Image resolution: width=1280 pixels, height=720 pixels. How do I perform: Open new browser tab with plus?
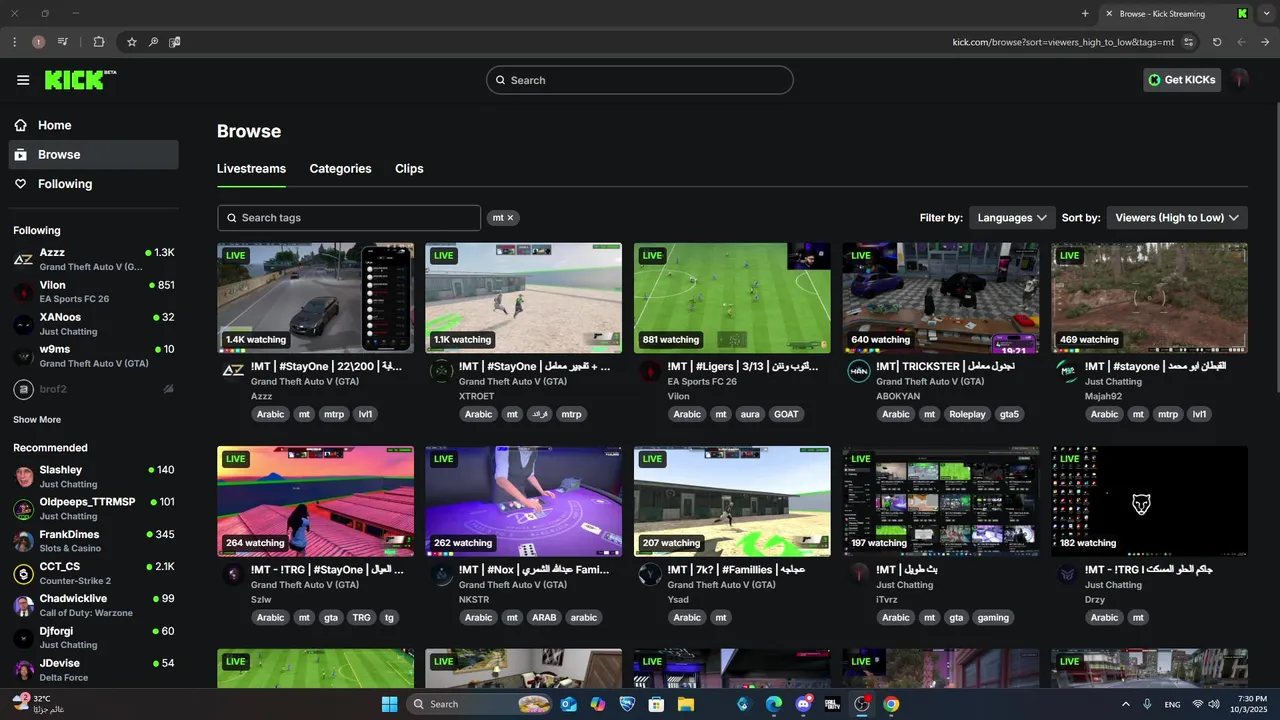(x=1085, y=14)
